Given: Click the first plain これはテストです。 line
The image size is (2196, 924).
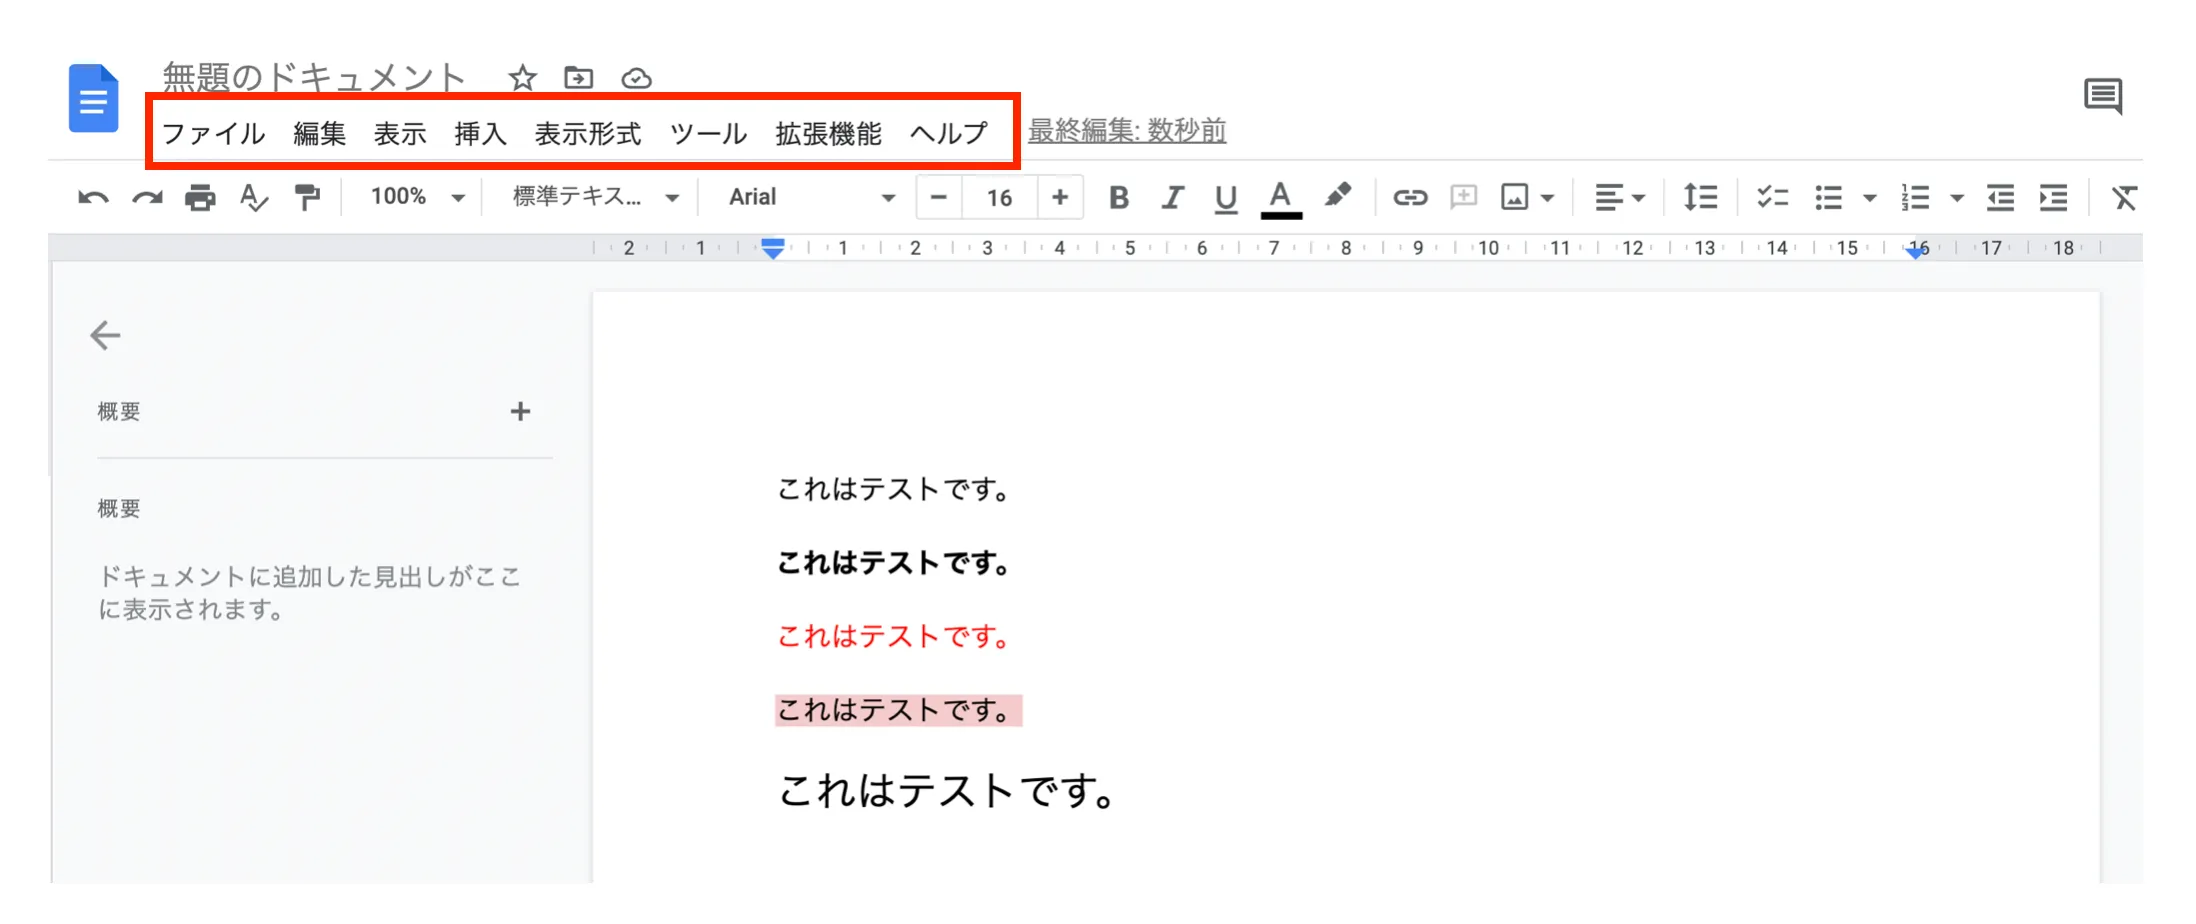Looking at the screenshot, I should point(893,489).
